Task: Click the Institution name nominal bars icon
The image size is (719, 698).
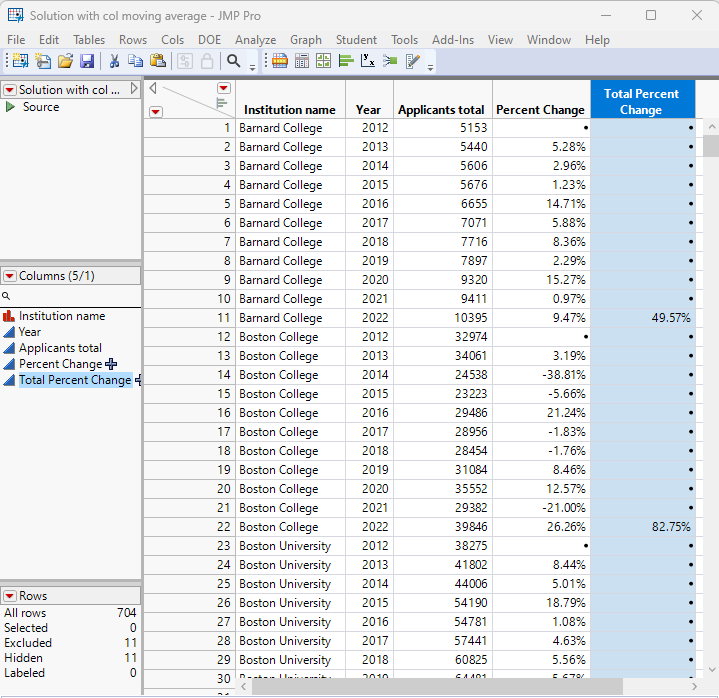Action: tap(9, 316)
